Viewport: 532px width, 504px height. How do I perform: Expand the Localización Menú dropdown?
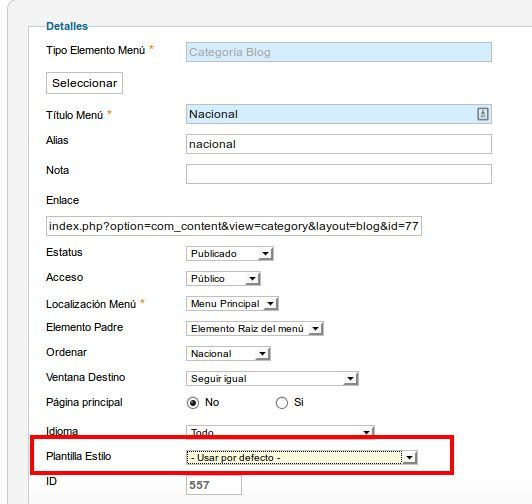(x=232, y=303)
